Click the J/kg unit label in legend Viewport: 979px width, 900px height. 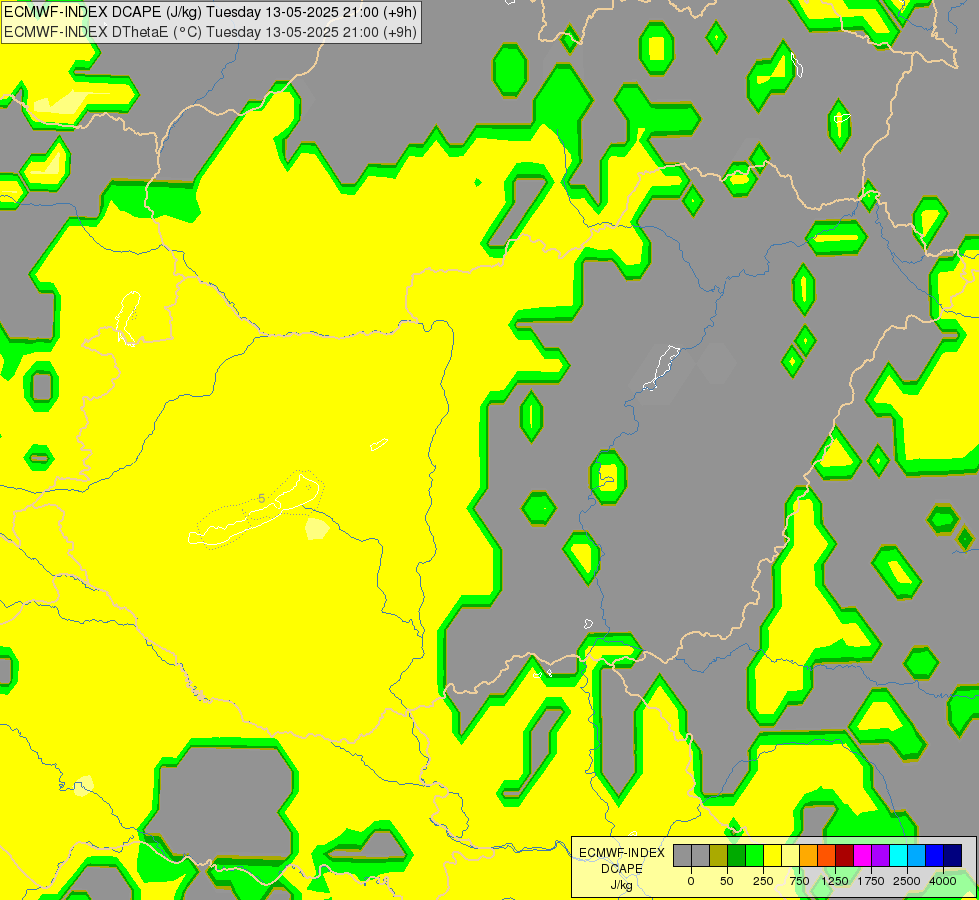click(x=621, y=885)
